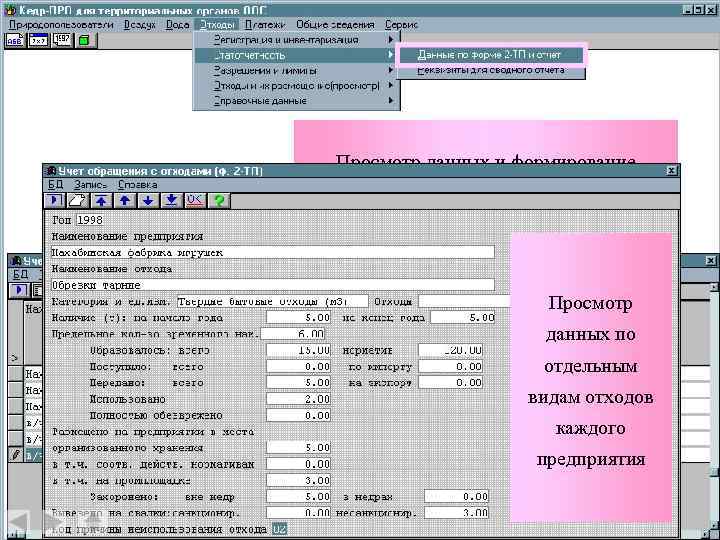Image resolution: width=720 pixels, height=540 pixels.
Task: Click the blank page icon in form toolbar
Action: point(78,201)
